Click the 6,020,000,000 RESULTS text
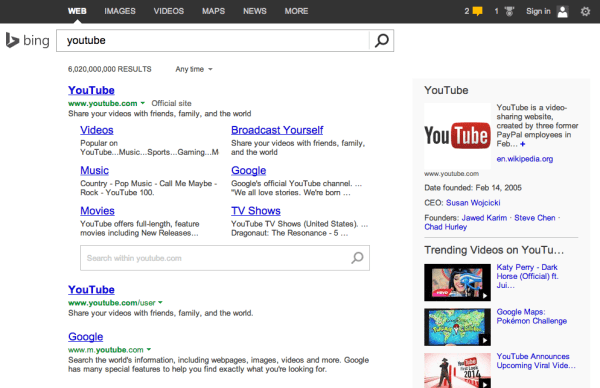600x388 pixels. (x=110, y=69)
